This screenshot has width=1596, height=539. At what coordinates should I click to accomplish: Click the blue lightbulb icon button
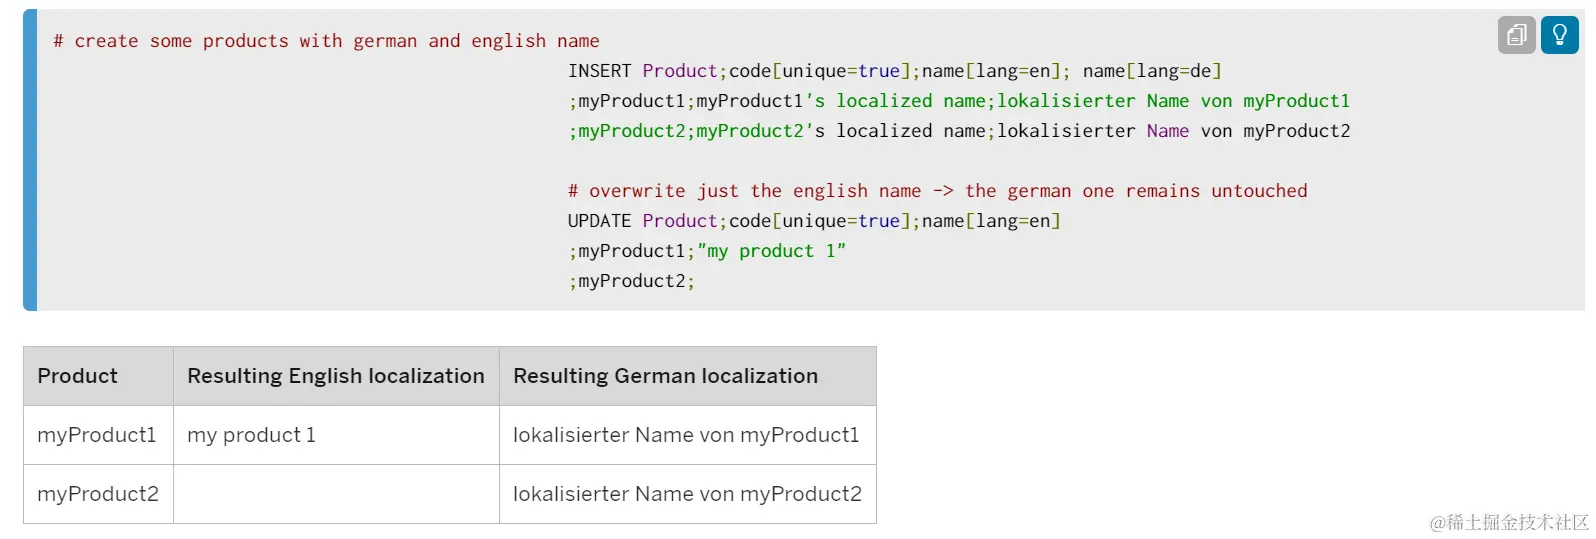[1559, 35]
